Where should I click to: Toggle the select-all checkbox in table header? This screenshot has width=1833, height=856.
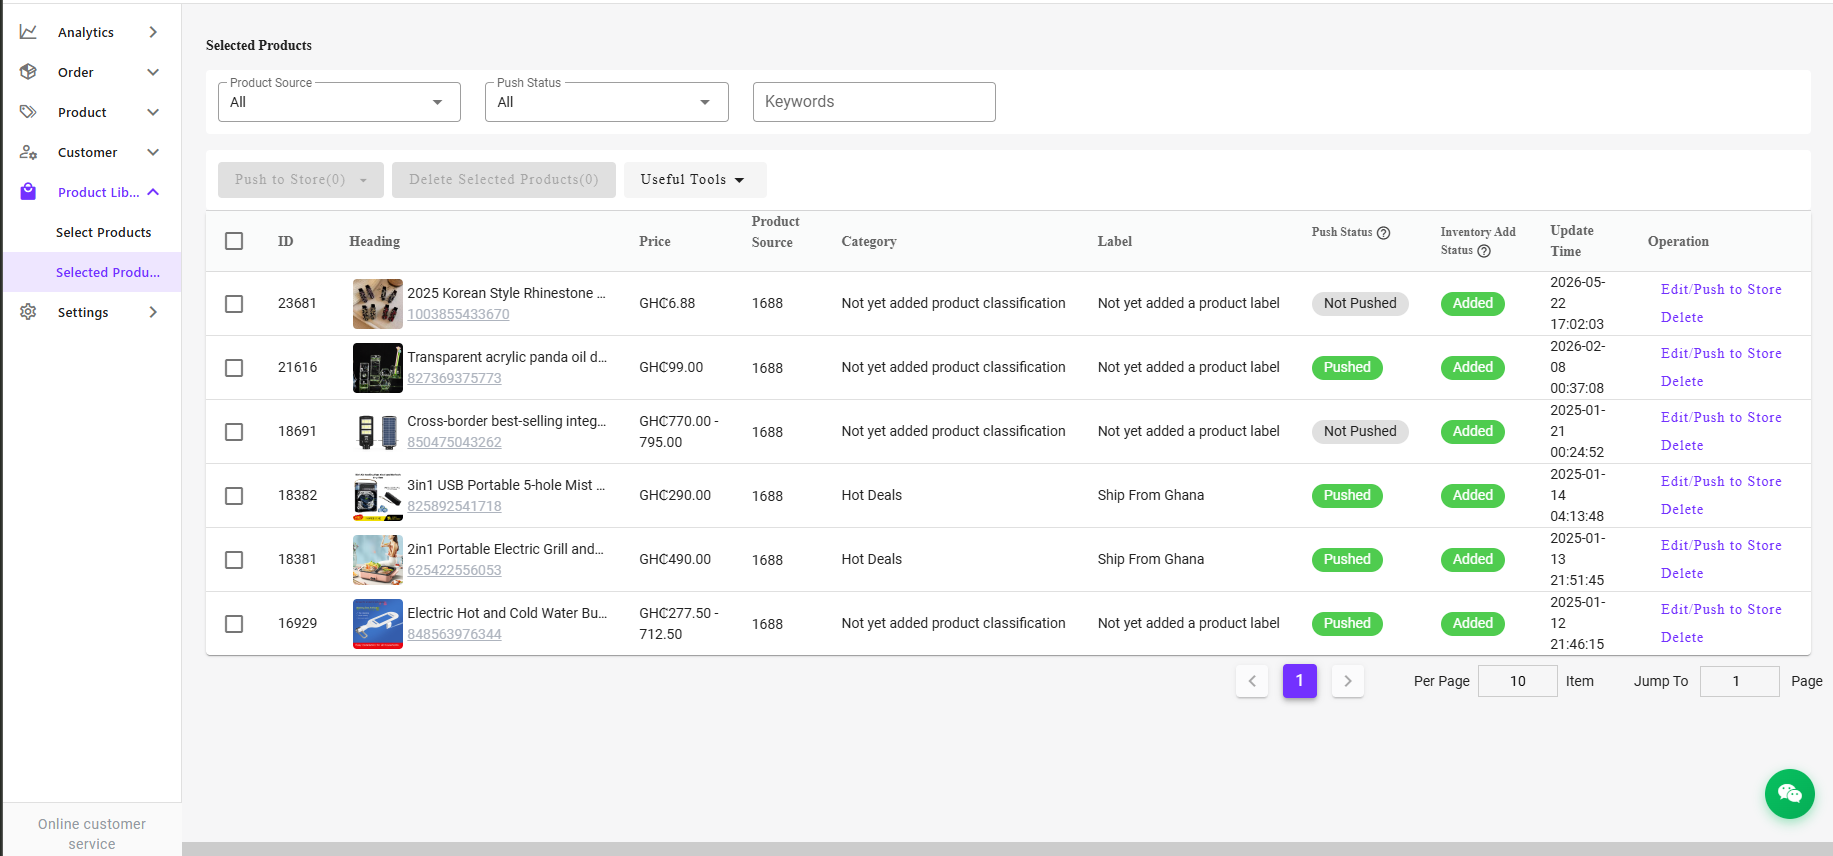click(234, 241)
